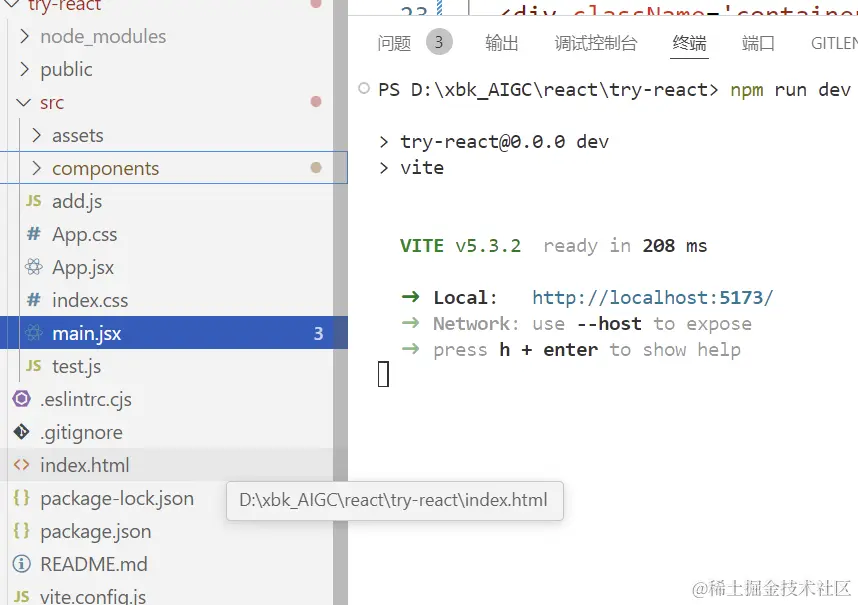The image size is (858, 605).
Task: Open the http://localhost:5173/ link
Action: (653, 297)
